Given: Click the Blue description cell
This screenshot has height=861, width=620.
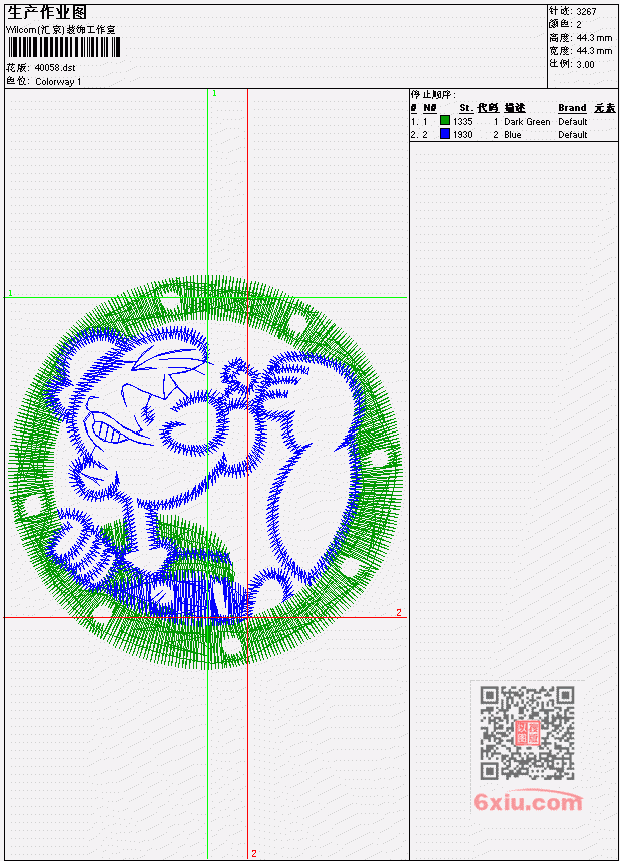Looking at the screenshot, I should coord(513,135).
